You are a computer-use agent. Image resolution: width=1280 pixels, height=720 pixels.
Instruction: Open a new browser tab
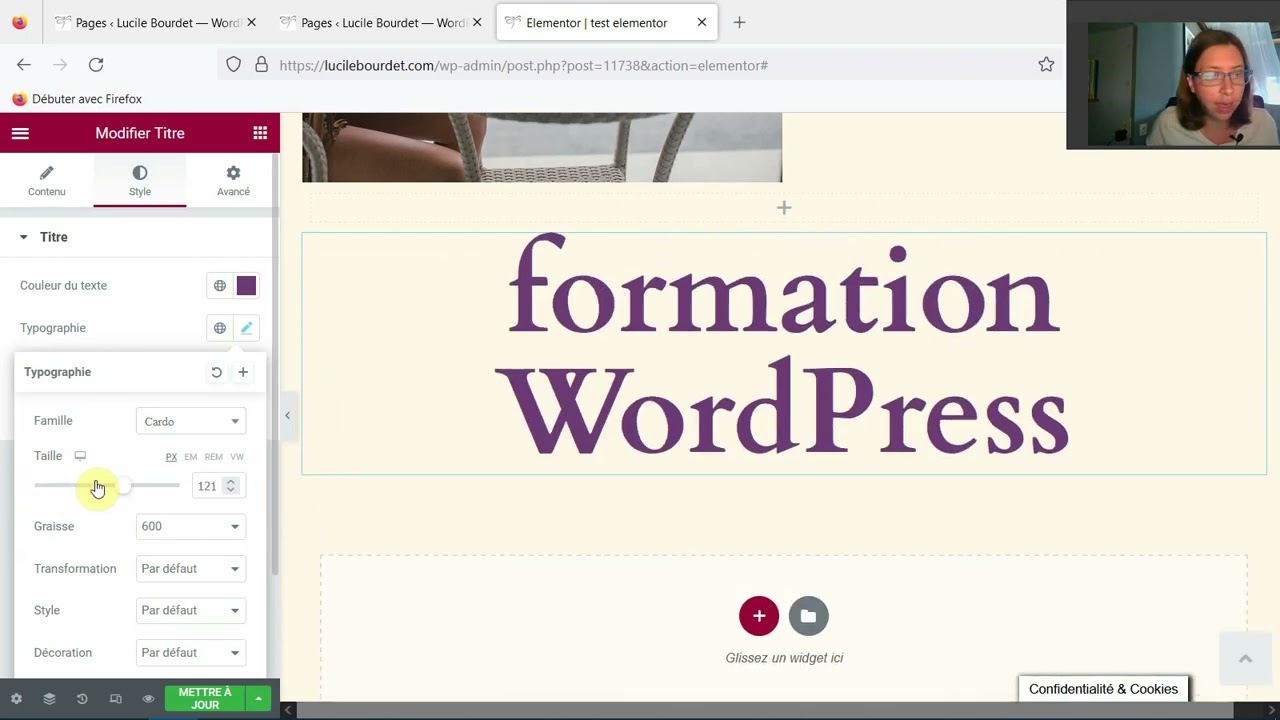(x=739, y=22)
